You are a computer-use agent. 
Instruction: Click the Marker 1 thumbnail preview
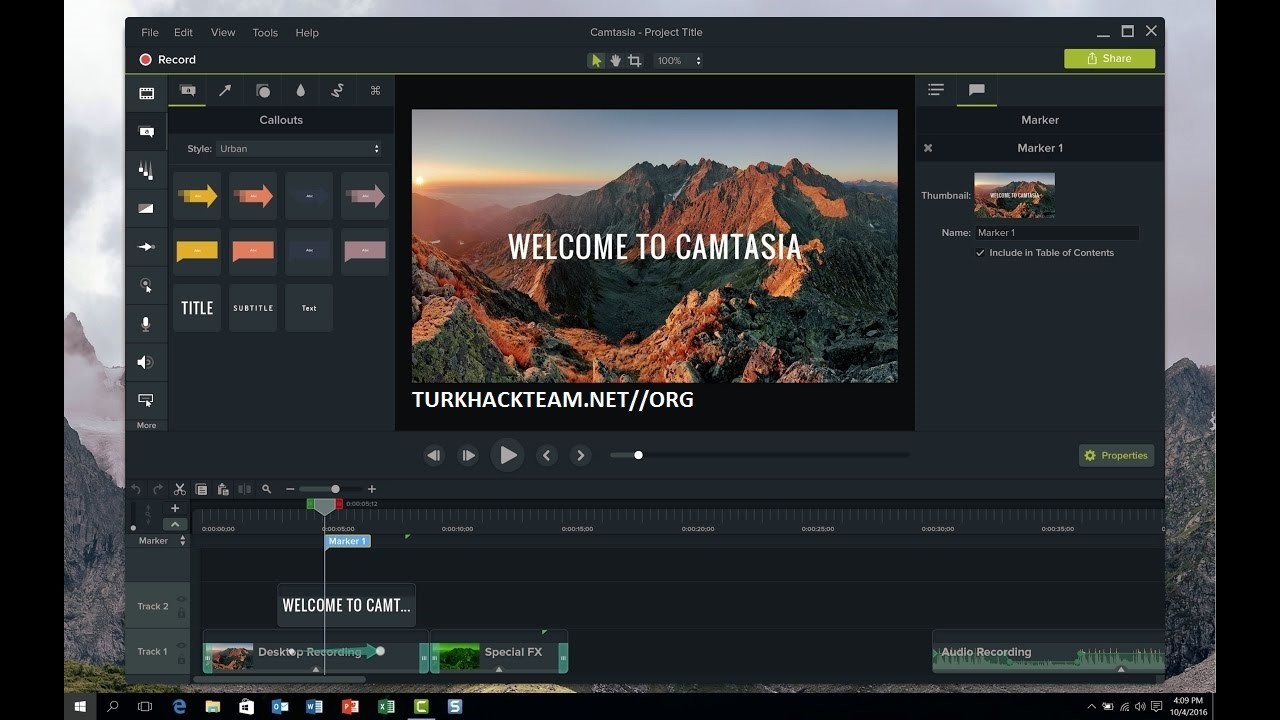(1014, 195)
